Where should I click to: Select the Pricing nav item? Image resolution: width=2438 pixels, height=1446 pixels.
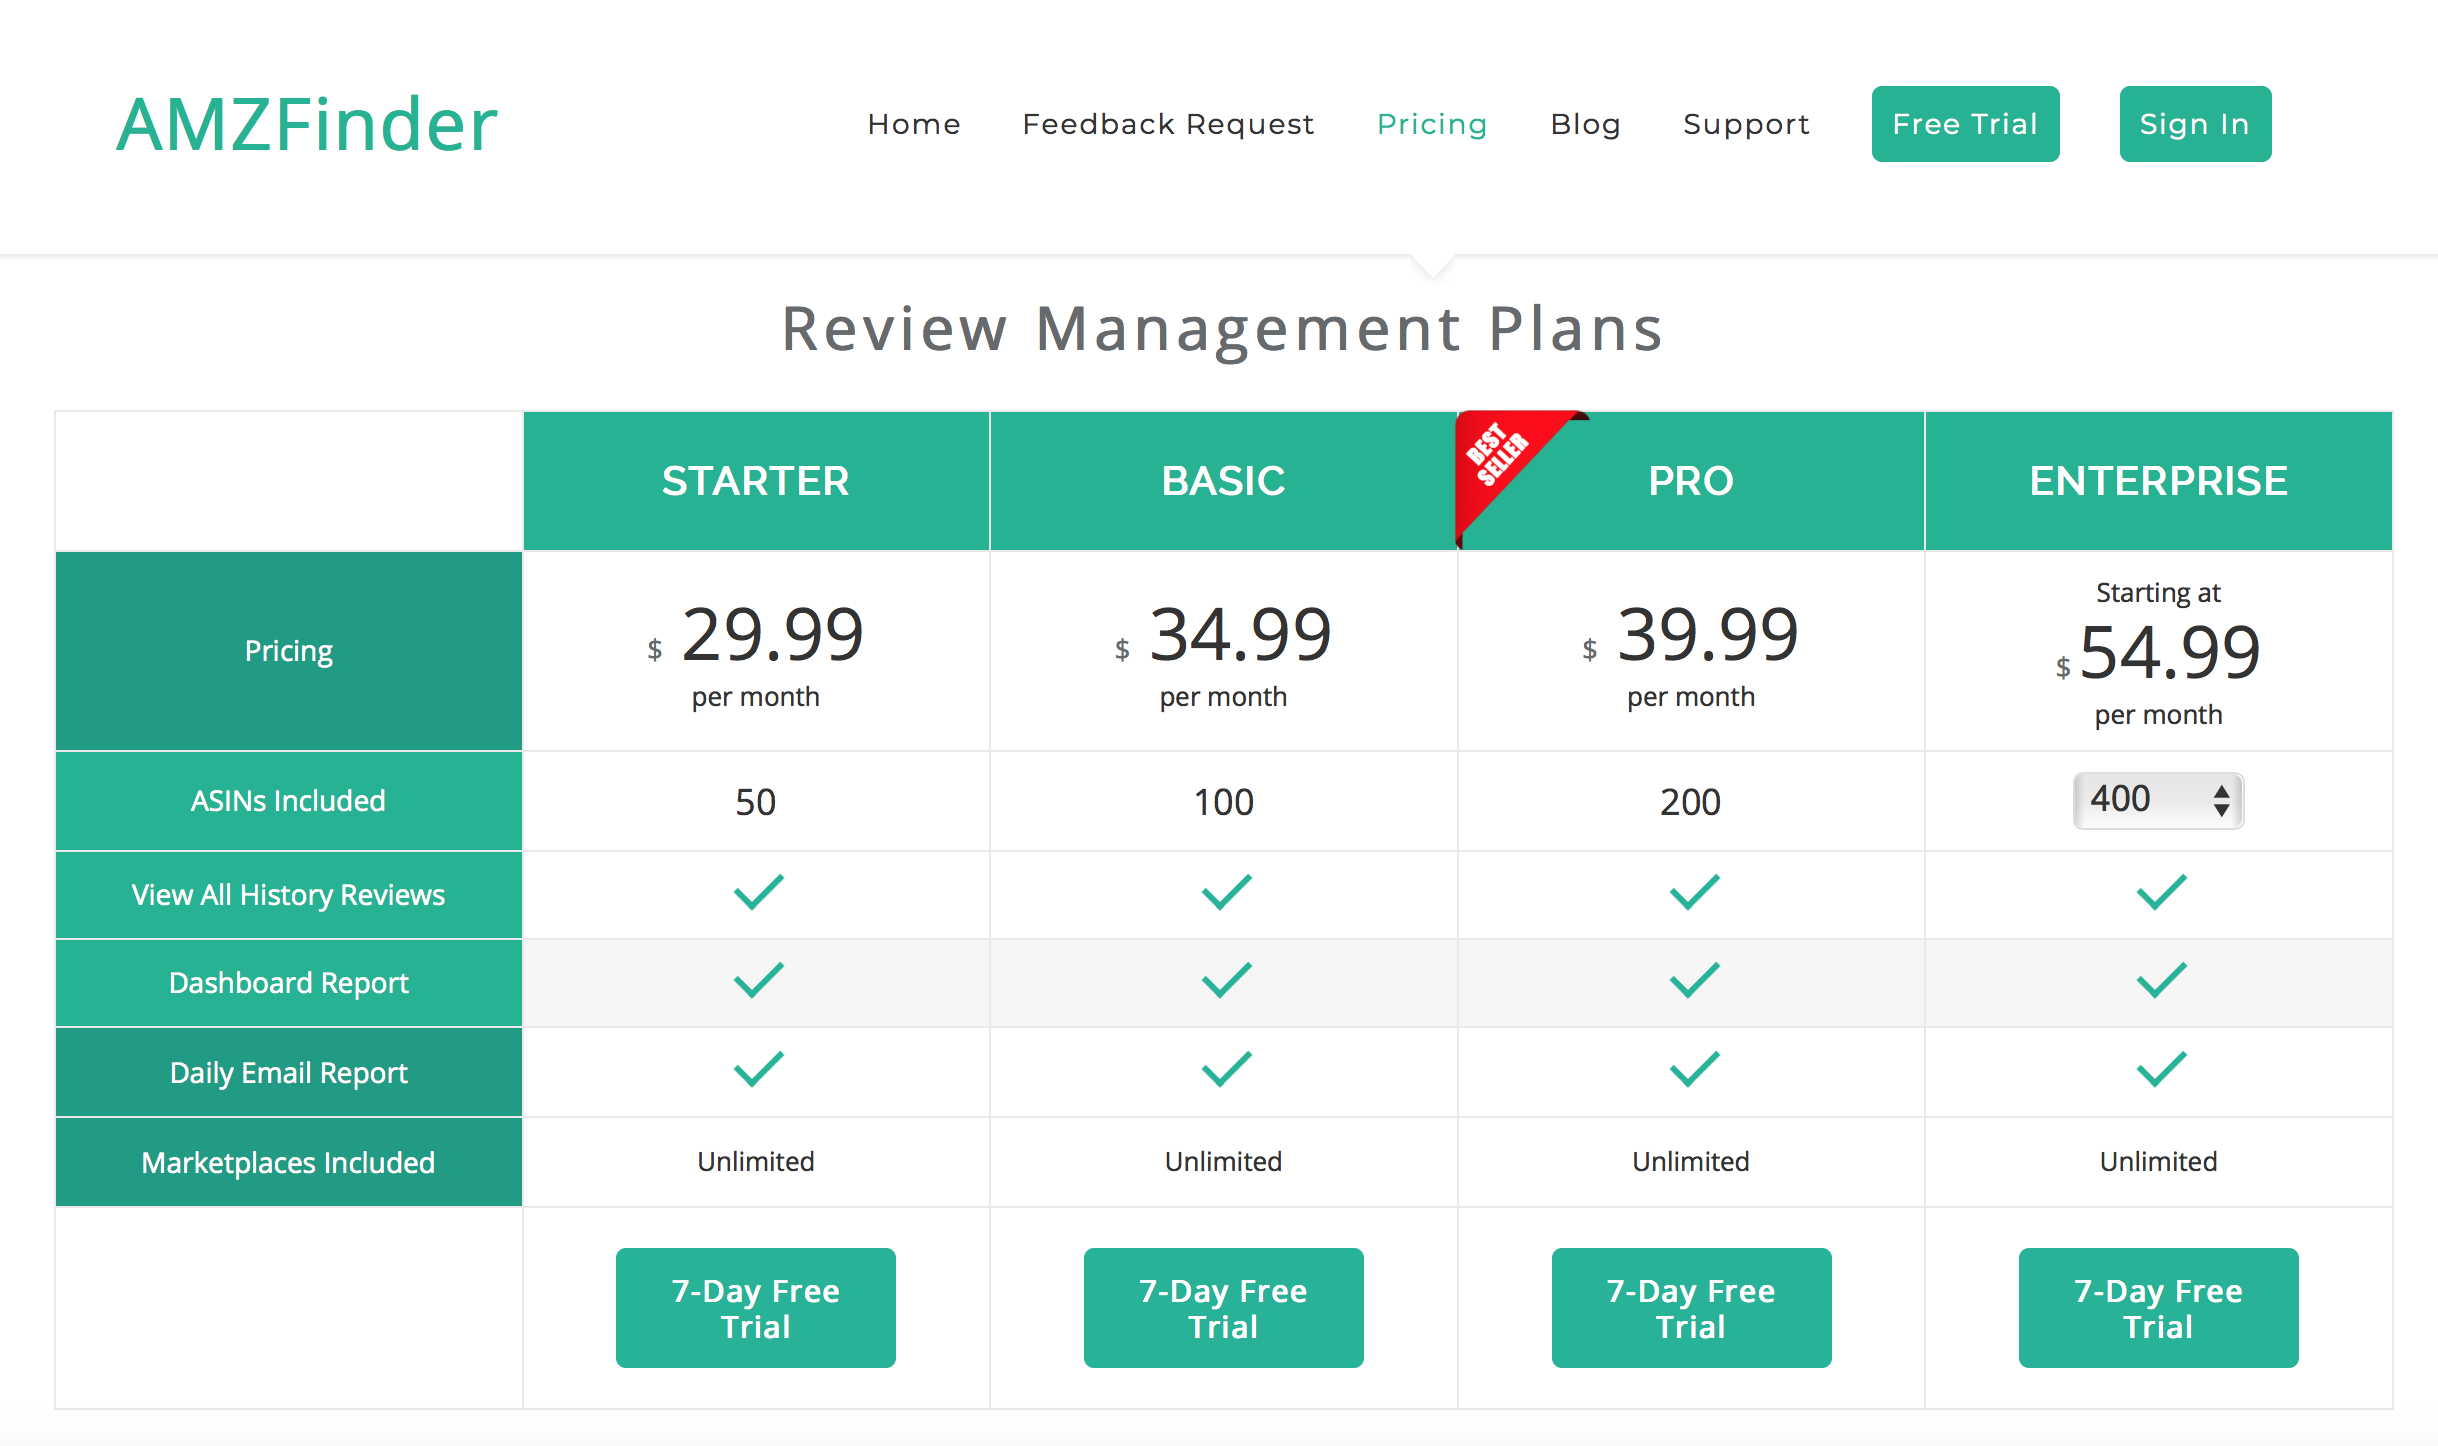click(1432, 124)
